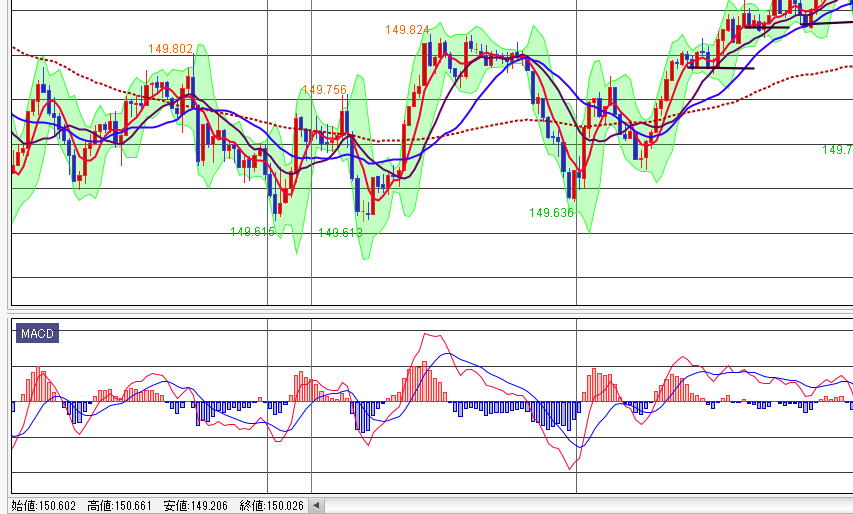Select the short black horizontal line segment
The height and width of the screenshot is (514, 853).
tap(720, 68)
